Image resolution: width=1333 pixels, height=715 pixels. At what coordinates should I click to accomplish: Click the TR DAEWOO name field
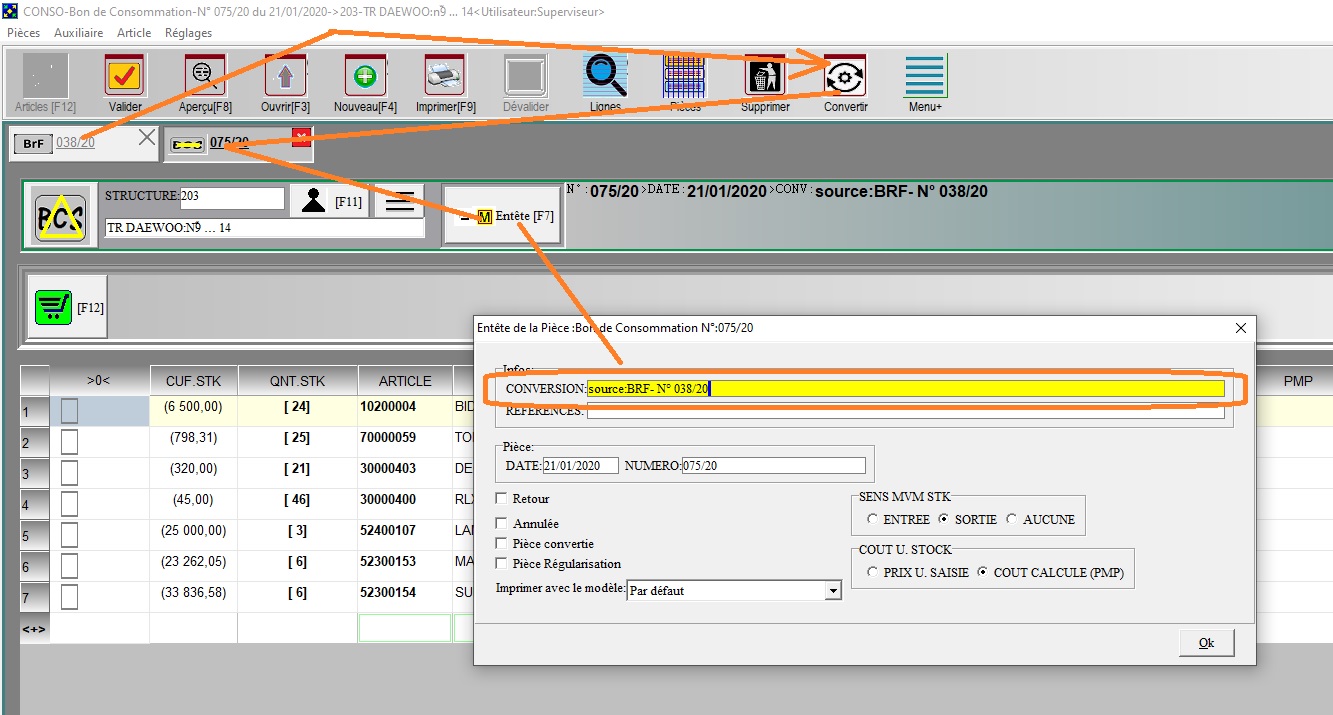click(x=265, y=228)
